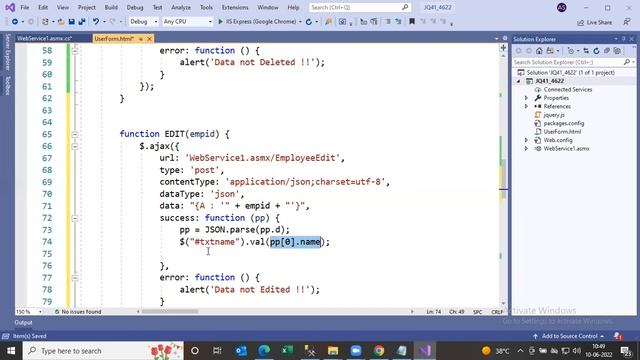
Task: Click Collapse All icon in Solution Explorer
Action: 607,51
